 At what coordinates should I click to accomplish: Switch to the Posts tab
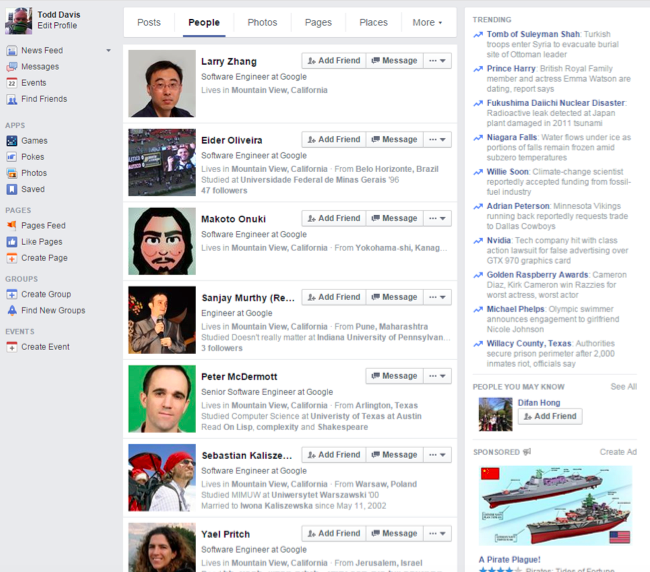tap(149, 22)
